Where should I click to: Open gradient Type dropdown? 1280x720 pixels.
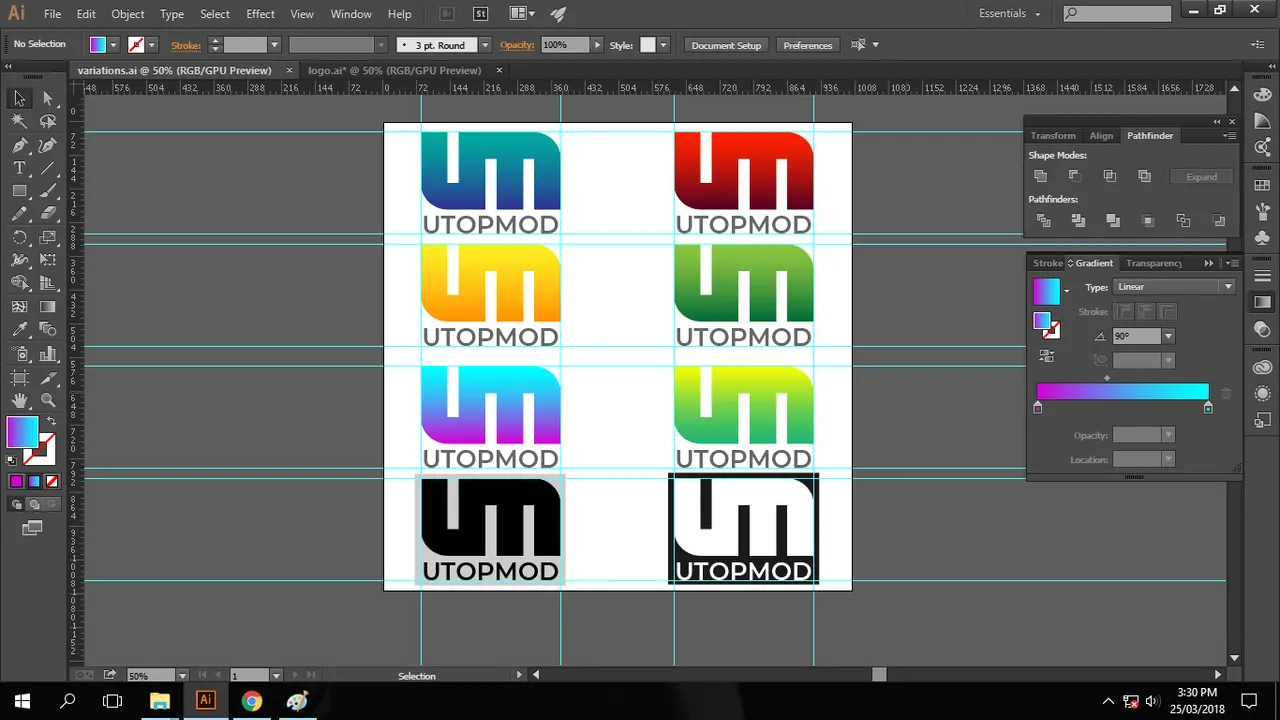click(x=1175, y=287)
